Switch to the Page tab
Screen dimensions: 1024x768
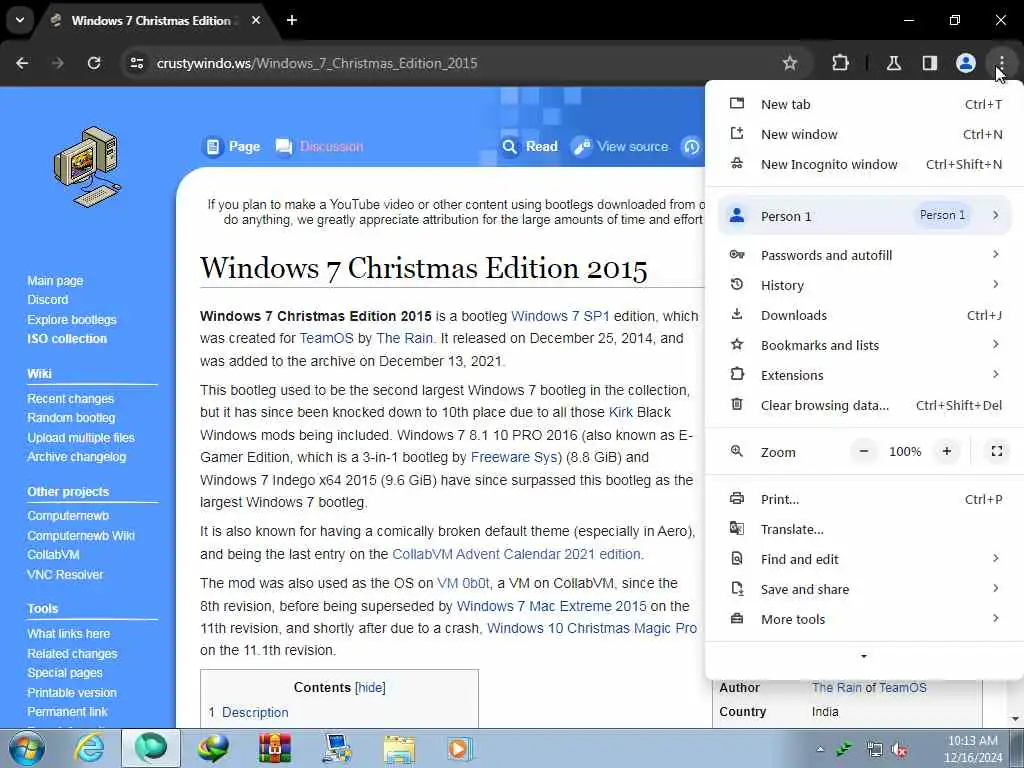tap(232, 146)
